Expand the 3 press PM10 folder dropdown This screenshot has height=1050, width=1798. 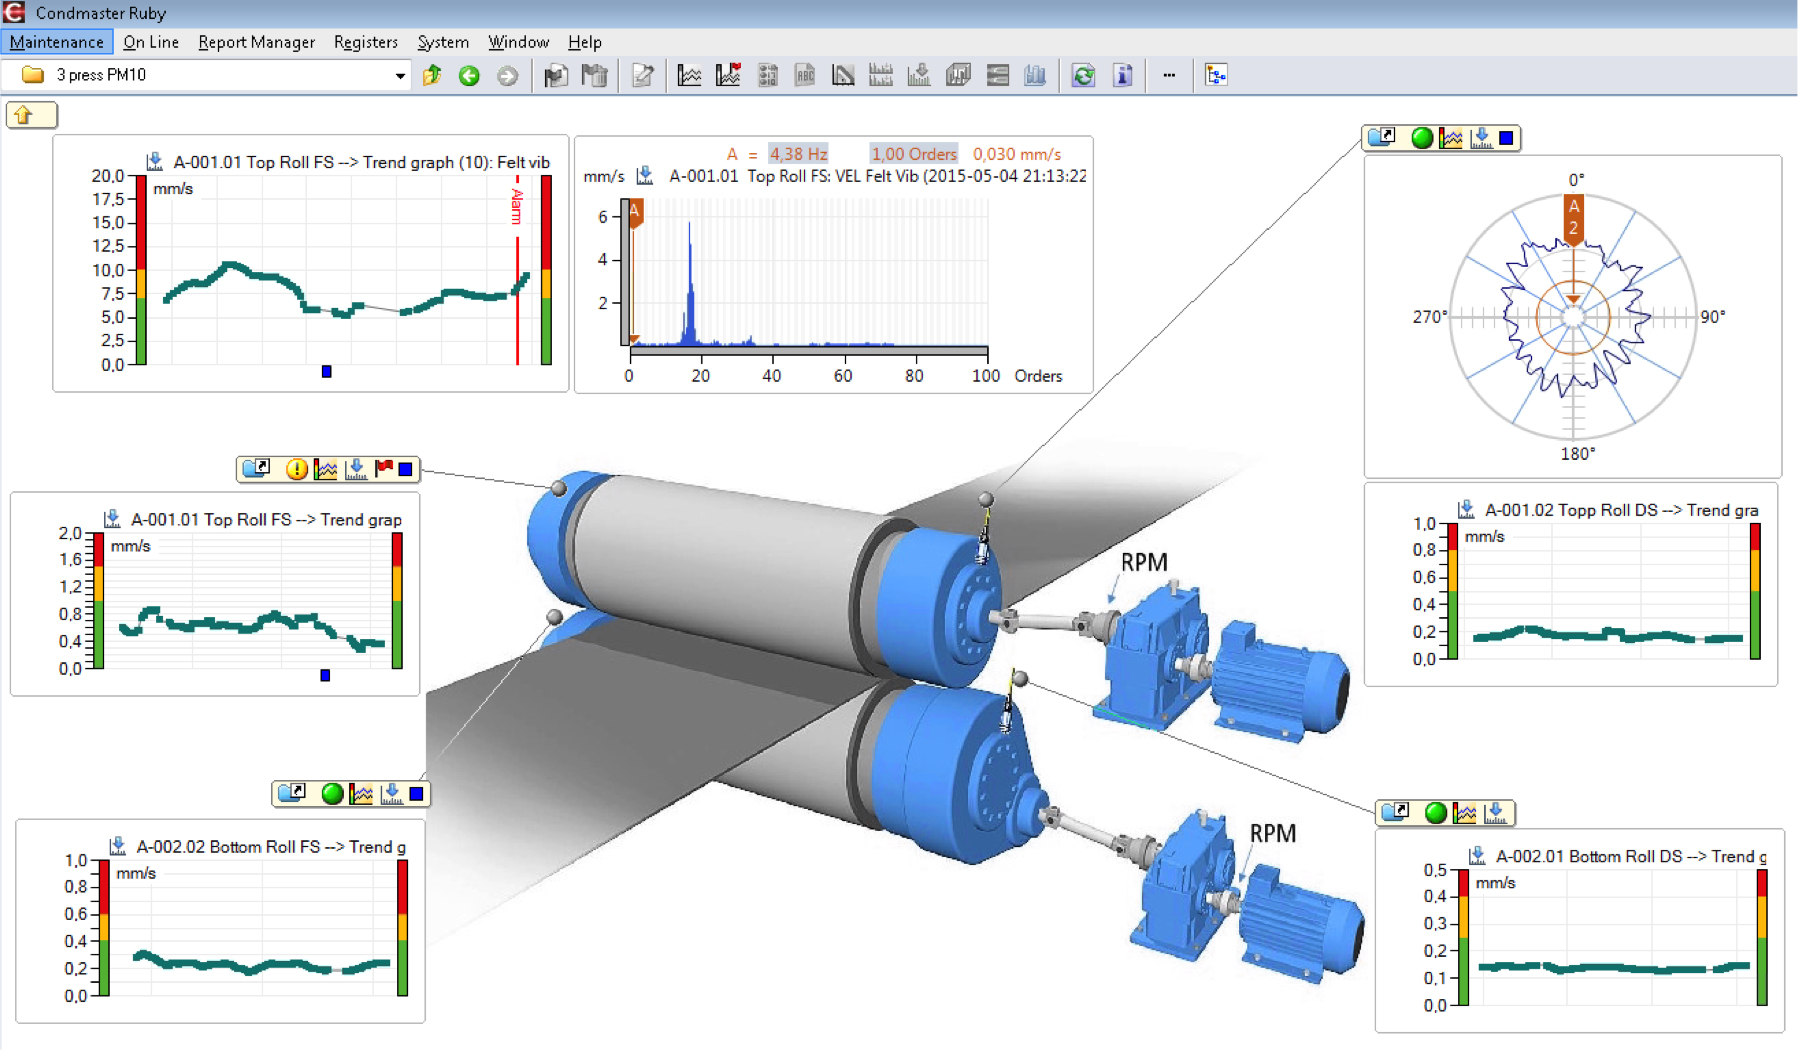(400, 76)
